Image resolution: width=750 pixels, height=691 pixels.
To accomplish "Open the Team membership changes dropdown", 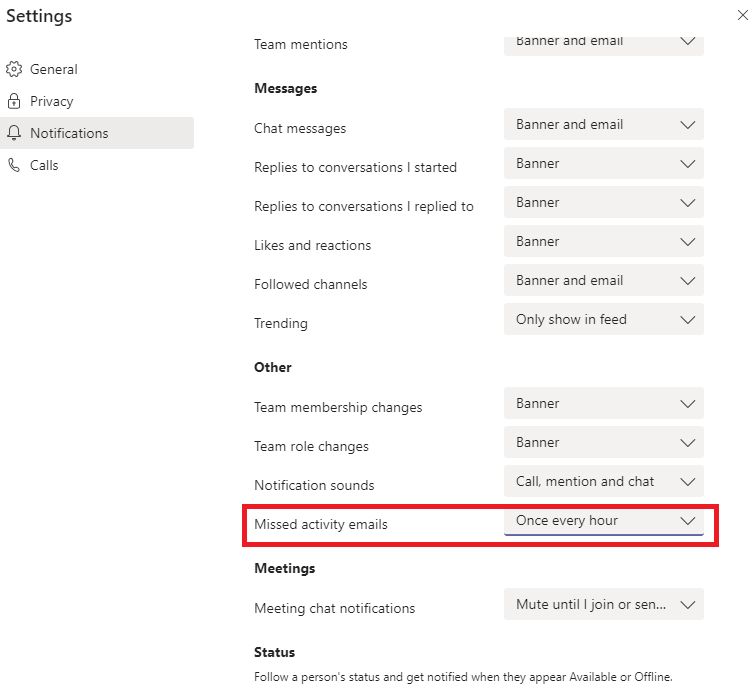I will pos(603,404).
